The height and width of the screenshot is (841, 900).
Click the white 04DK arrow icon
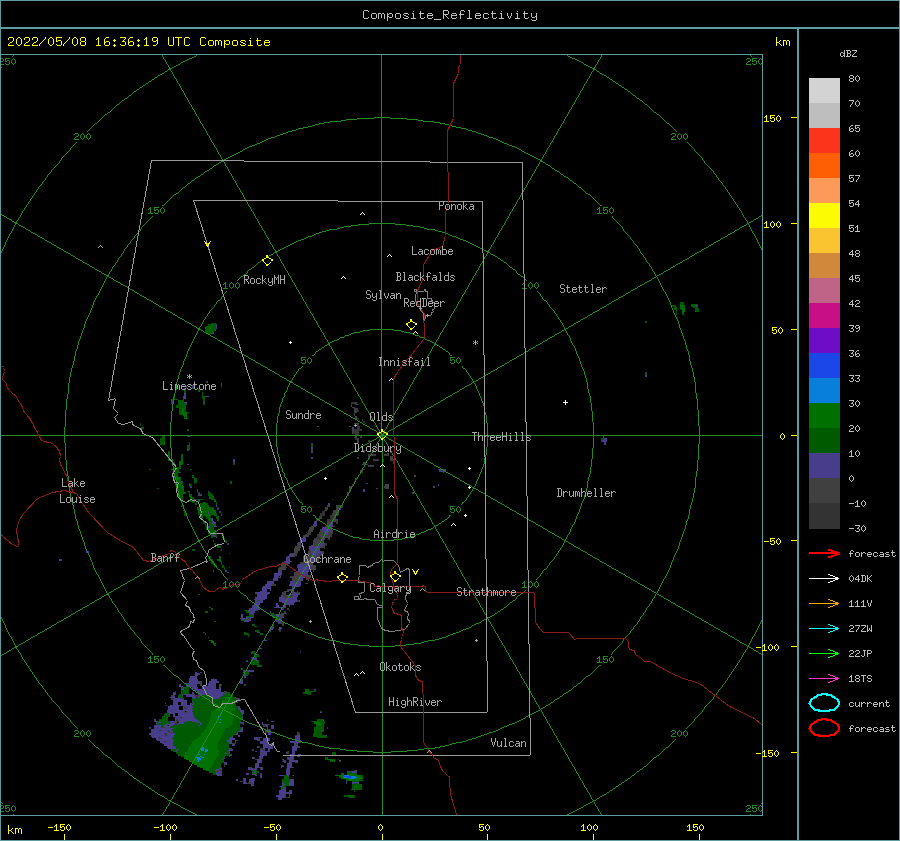tap(824, 579)
